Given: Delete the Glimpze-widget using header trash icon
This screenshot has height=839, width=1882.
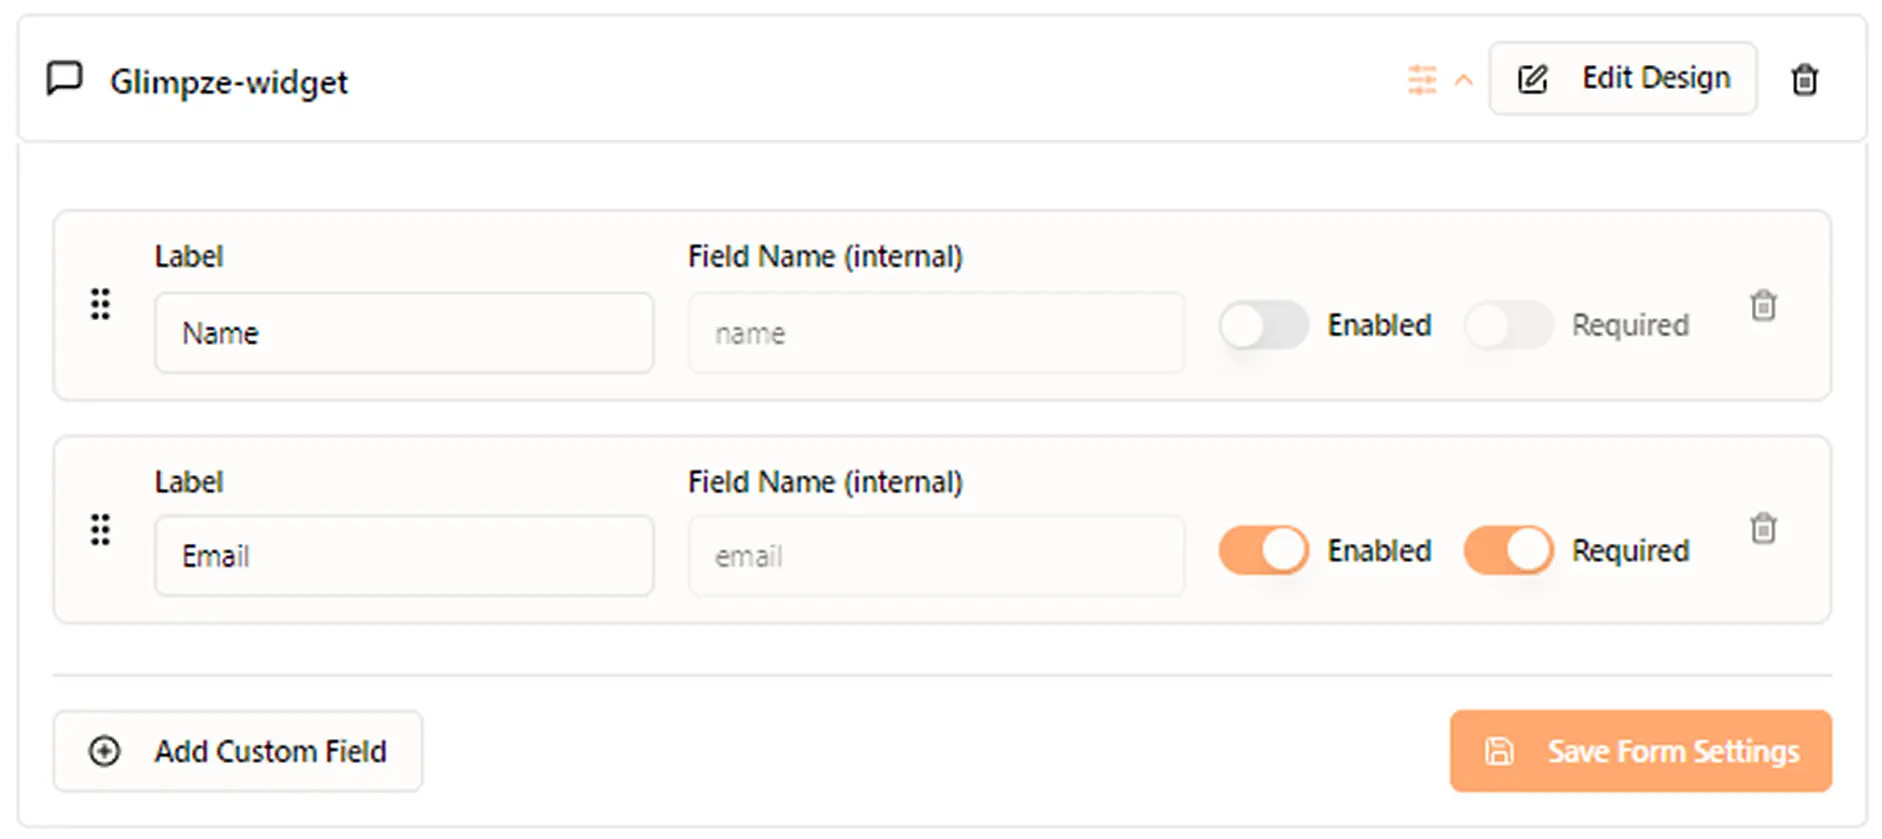Looking at the screenshot, I should coord(1804,79).
